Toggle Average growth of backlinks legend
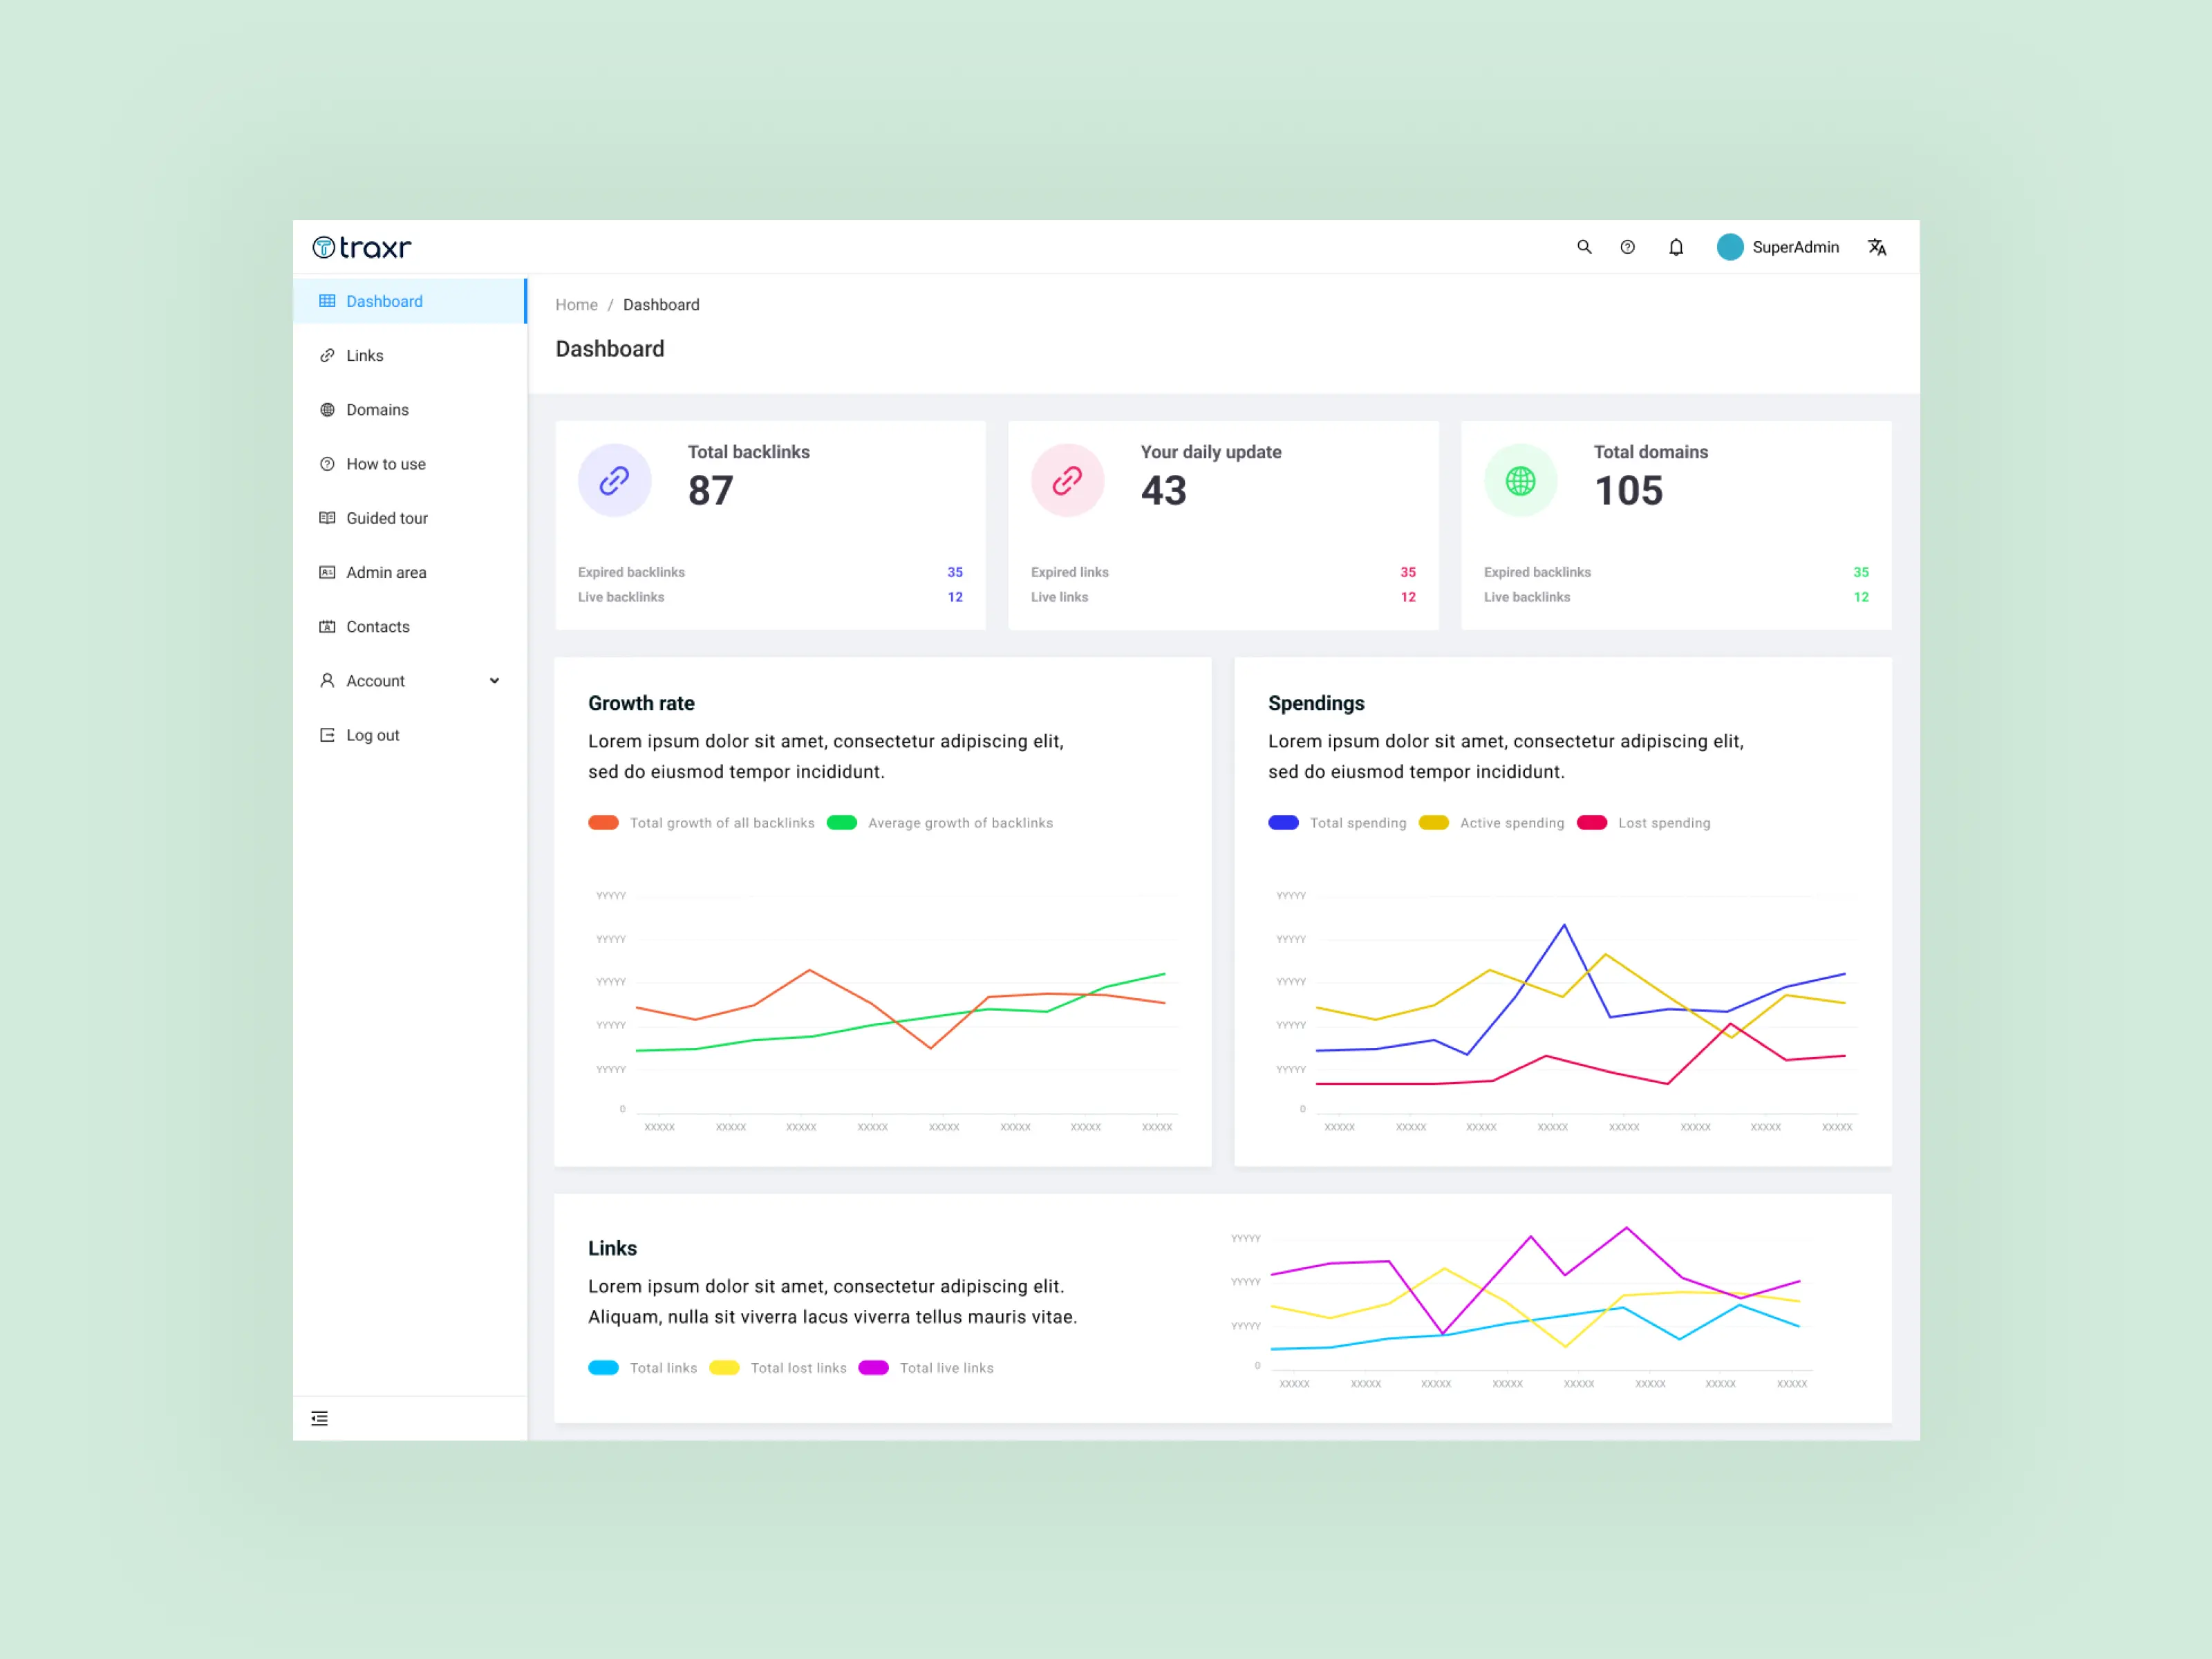This screenshot has width=2212, height=1659. [x=939, y=823]
